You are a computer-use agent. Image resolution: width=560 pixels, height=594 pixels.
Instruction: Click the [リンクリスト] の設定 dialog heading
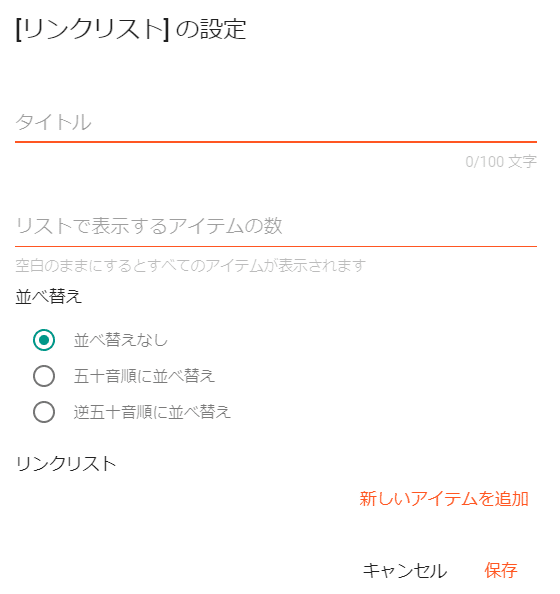131,29
